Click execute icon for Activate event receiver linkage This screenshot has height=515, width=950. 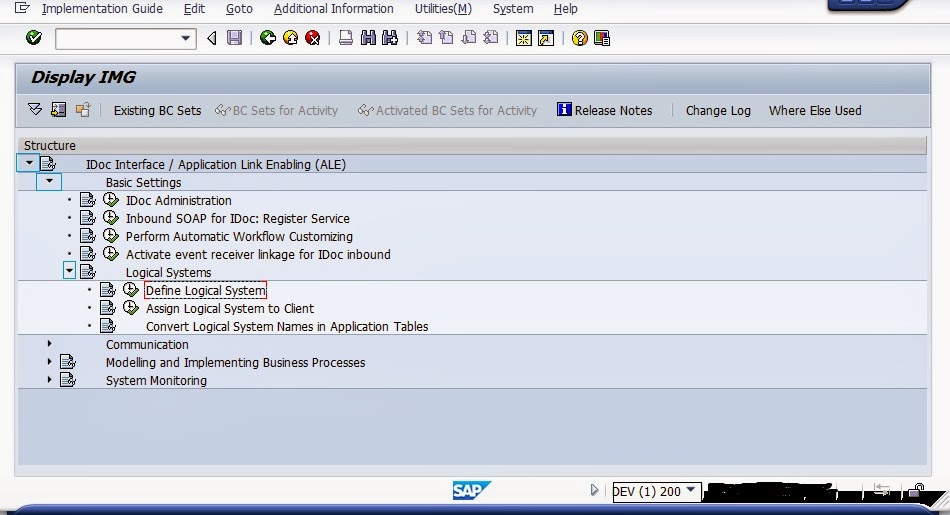(x=110, y=253)
